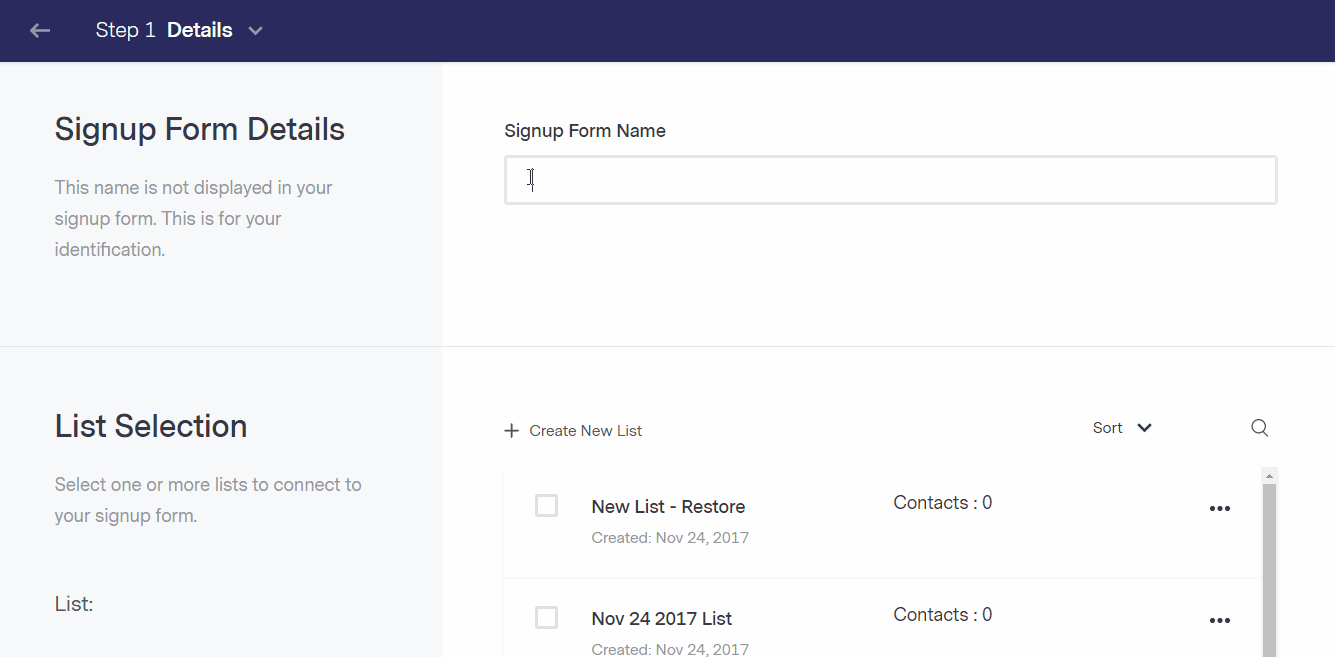Click Contacts : 0 for New List - Restore
This screenshot has width=1335, height=657.
pos(943,503)
